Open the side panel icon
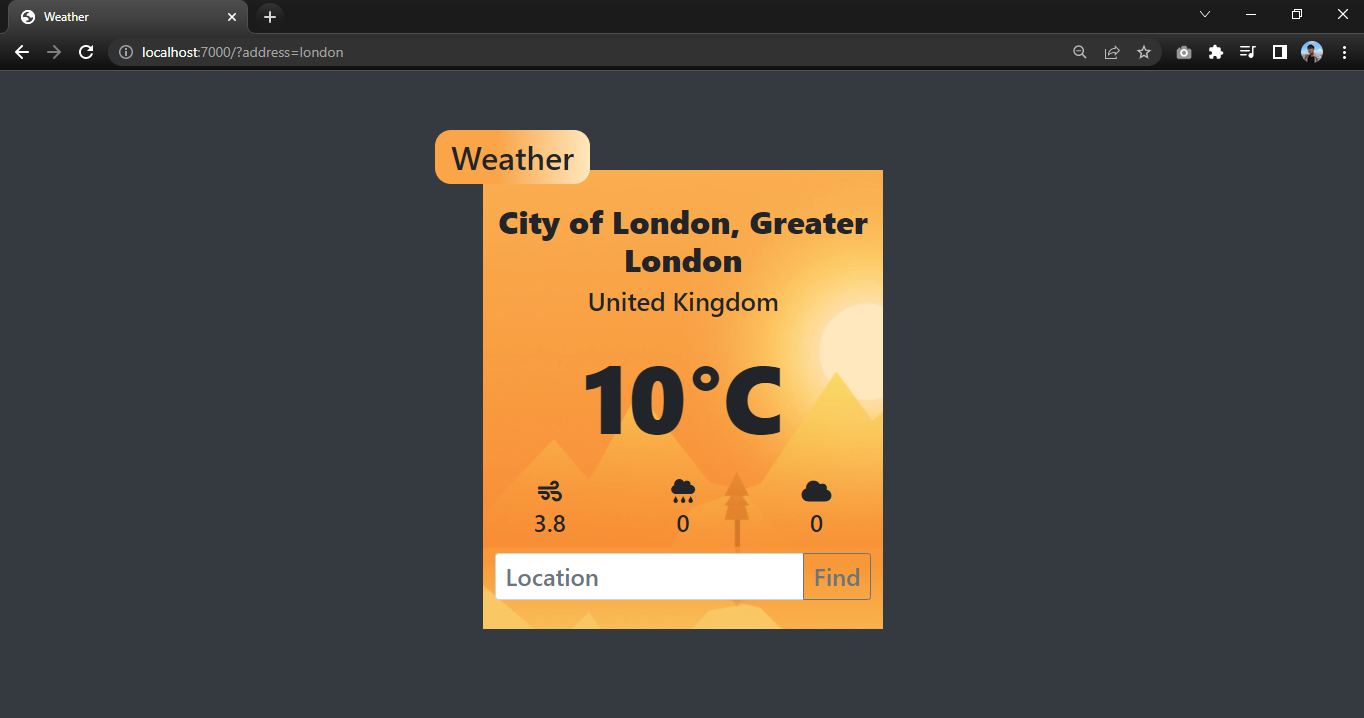Image resolution: width=1364 pixels, height=718 pixels. pos(1280,52)
